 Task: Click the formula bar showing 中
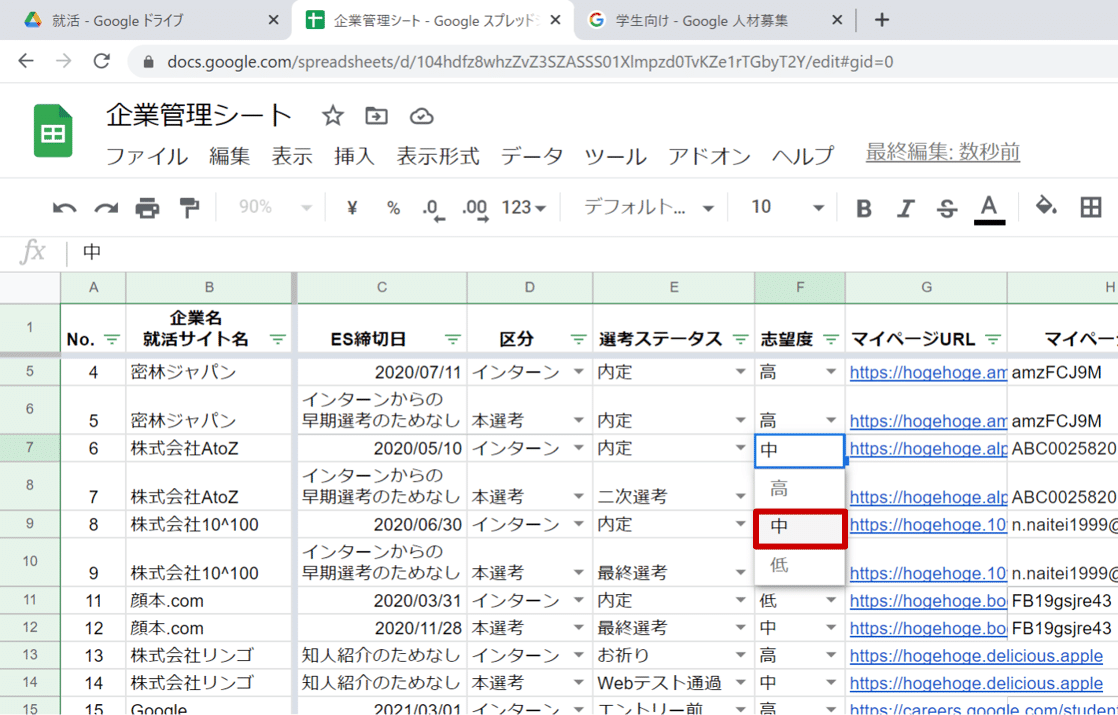(x=592, y=252)
